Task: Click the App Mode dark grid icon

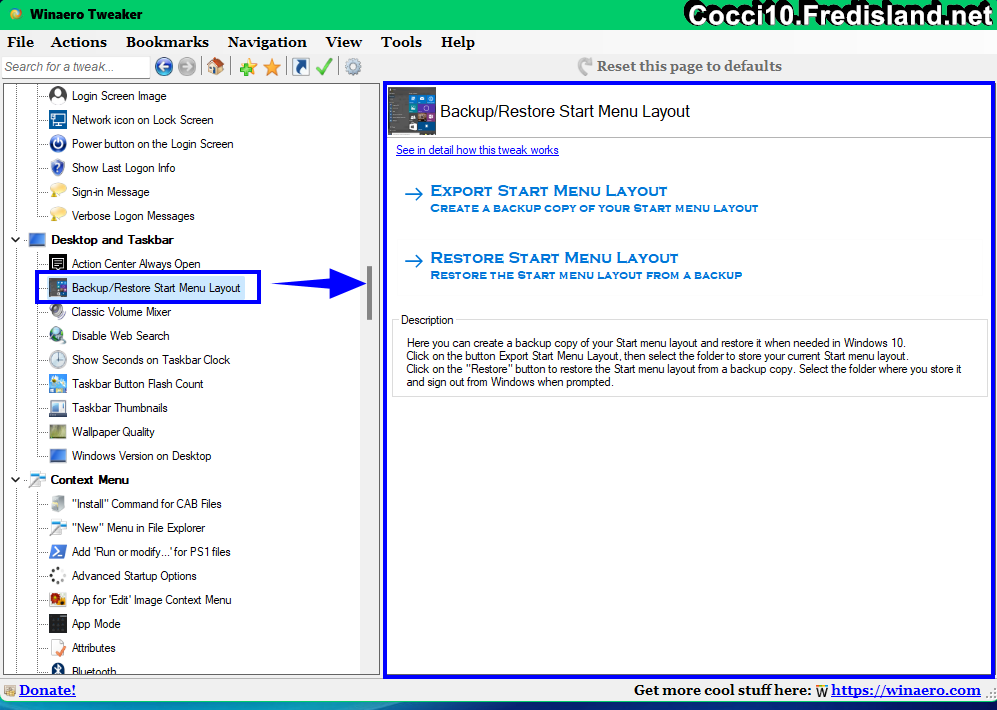Action: [58, 624]
